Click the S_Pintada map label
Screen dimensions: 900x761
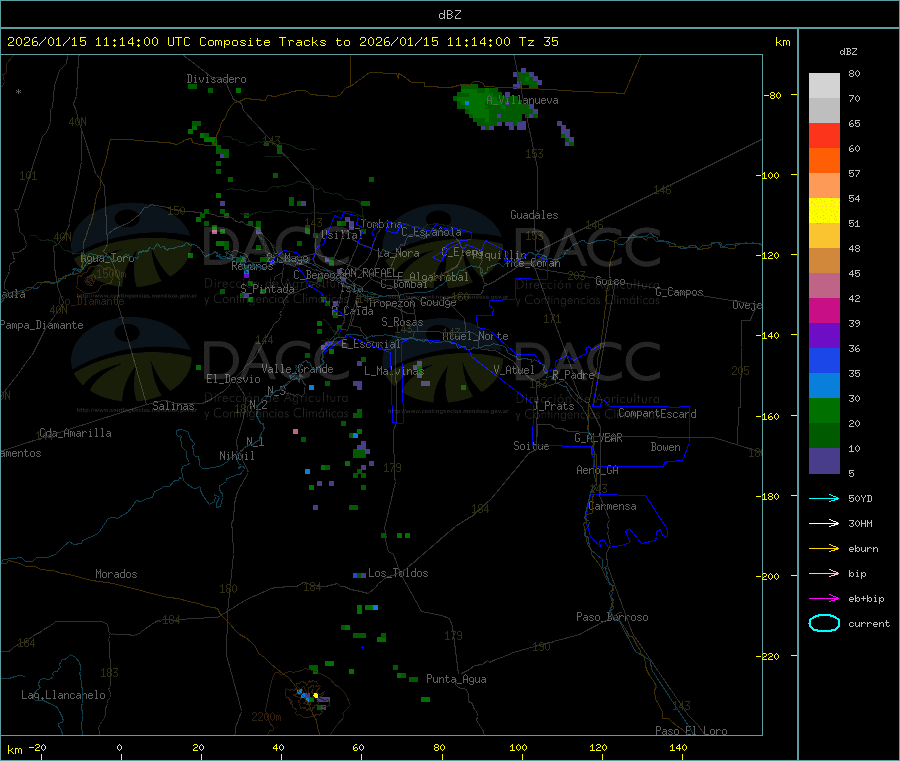point(267,289)
